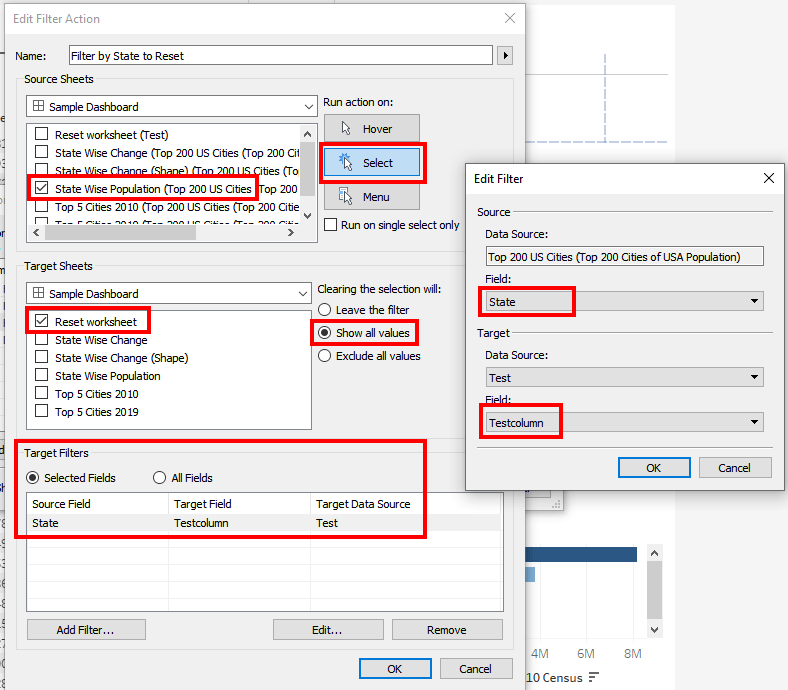Click dashboard chart scroll down arrow
The image size is (788, 690).
[654, 629]
